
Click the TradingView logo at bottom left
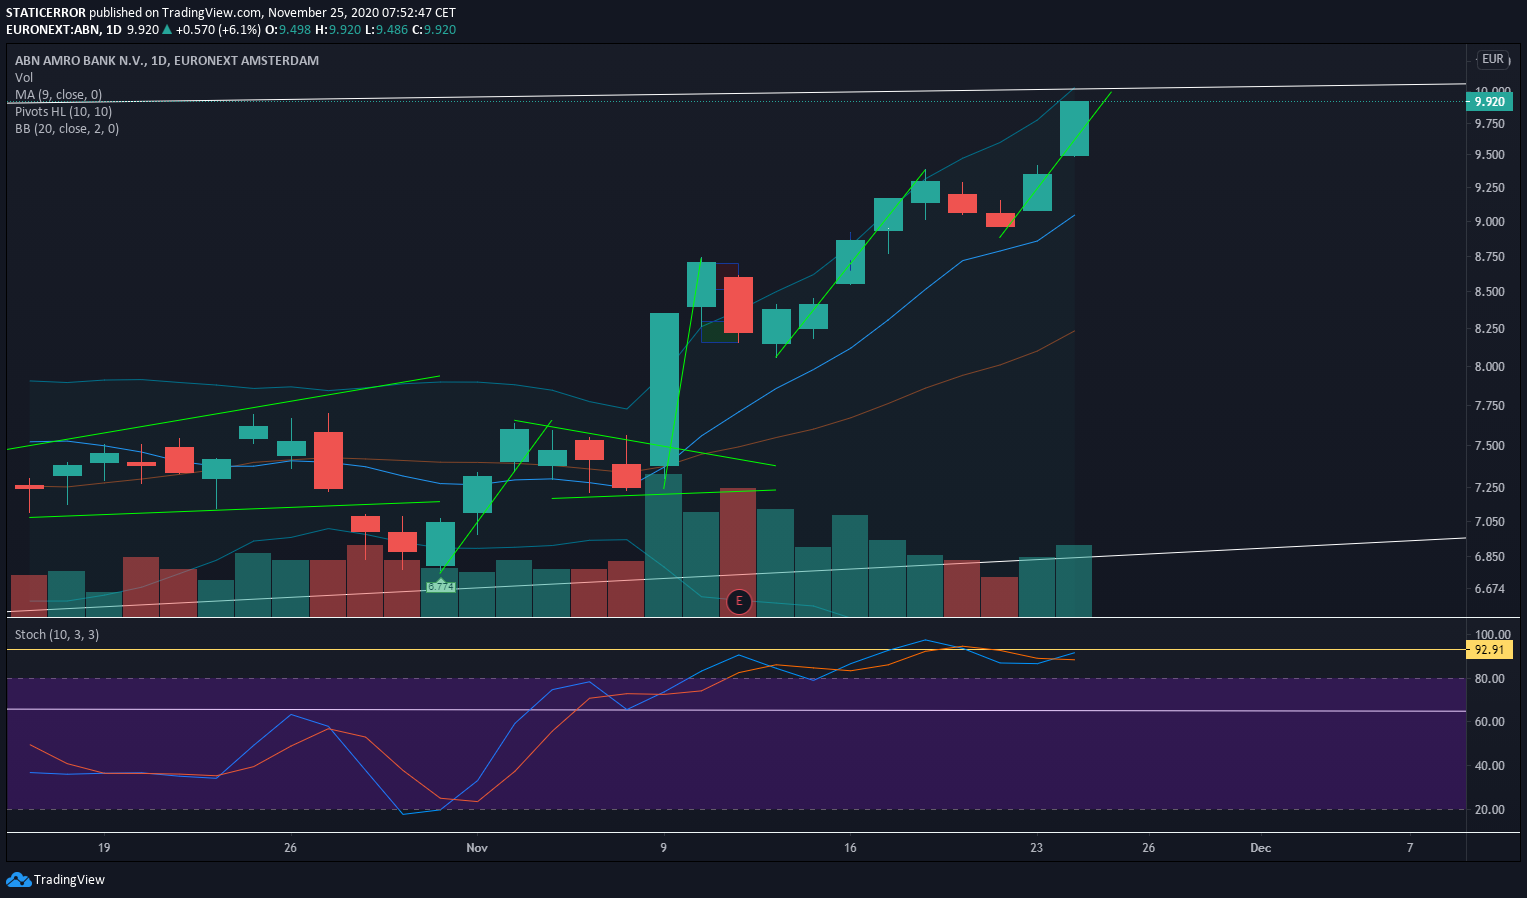(56, 879)
